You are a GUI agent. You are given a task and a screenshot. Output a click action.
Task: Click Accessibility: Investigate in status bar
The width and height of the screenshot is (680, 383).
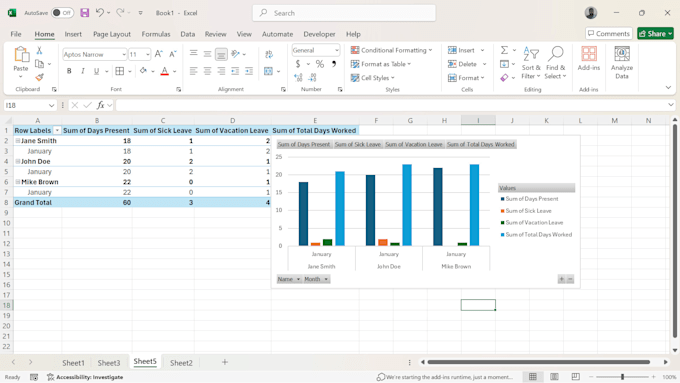(x=85, y=377)
